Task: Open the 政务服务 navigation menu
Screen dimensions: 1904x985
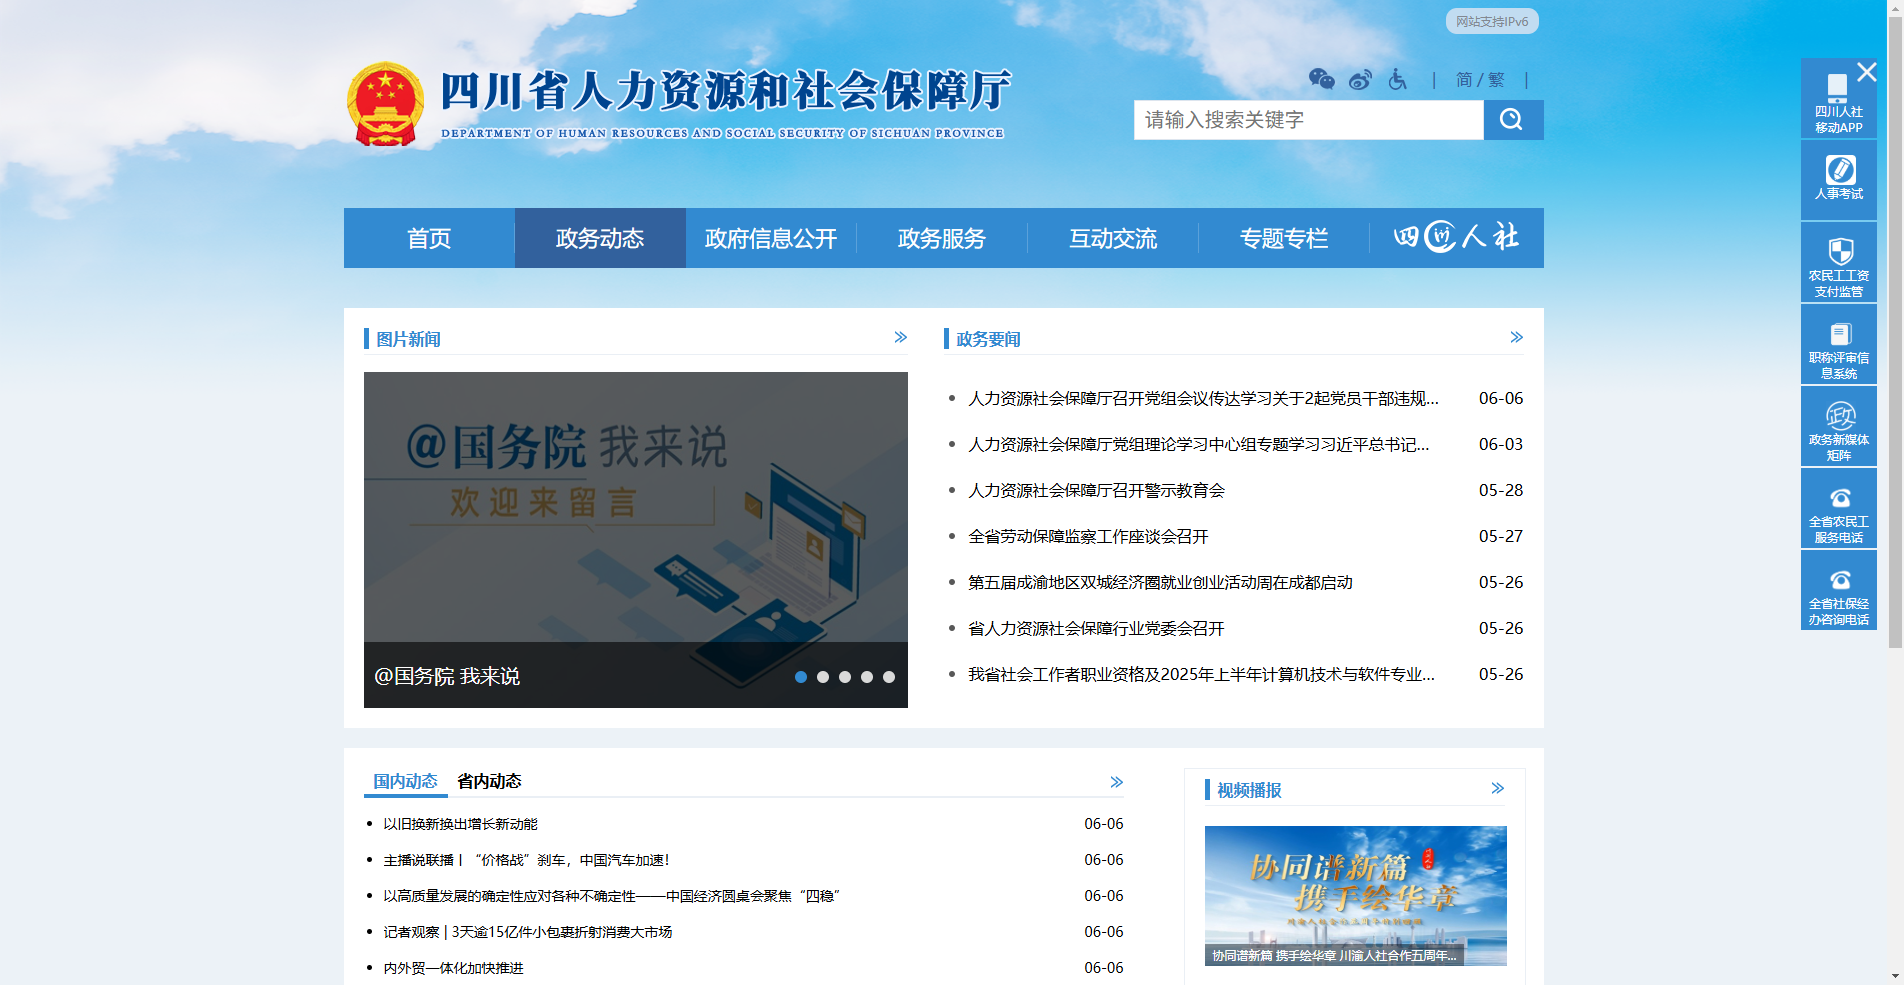Action: [x=941, y=238]
